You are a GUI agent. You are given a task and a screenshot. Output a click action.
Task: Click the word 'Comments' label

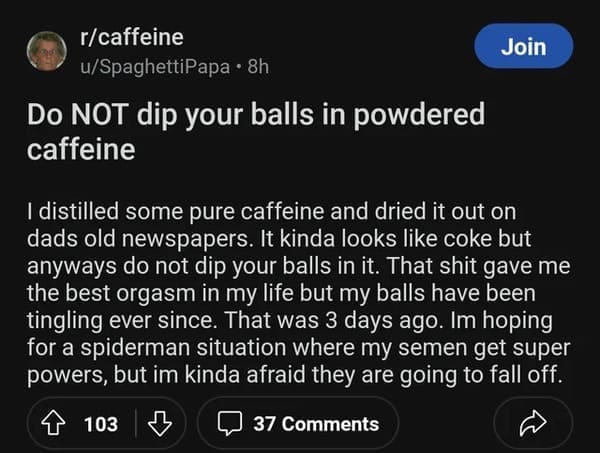[329, 423]
